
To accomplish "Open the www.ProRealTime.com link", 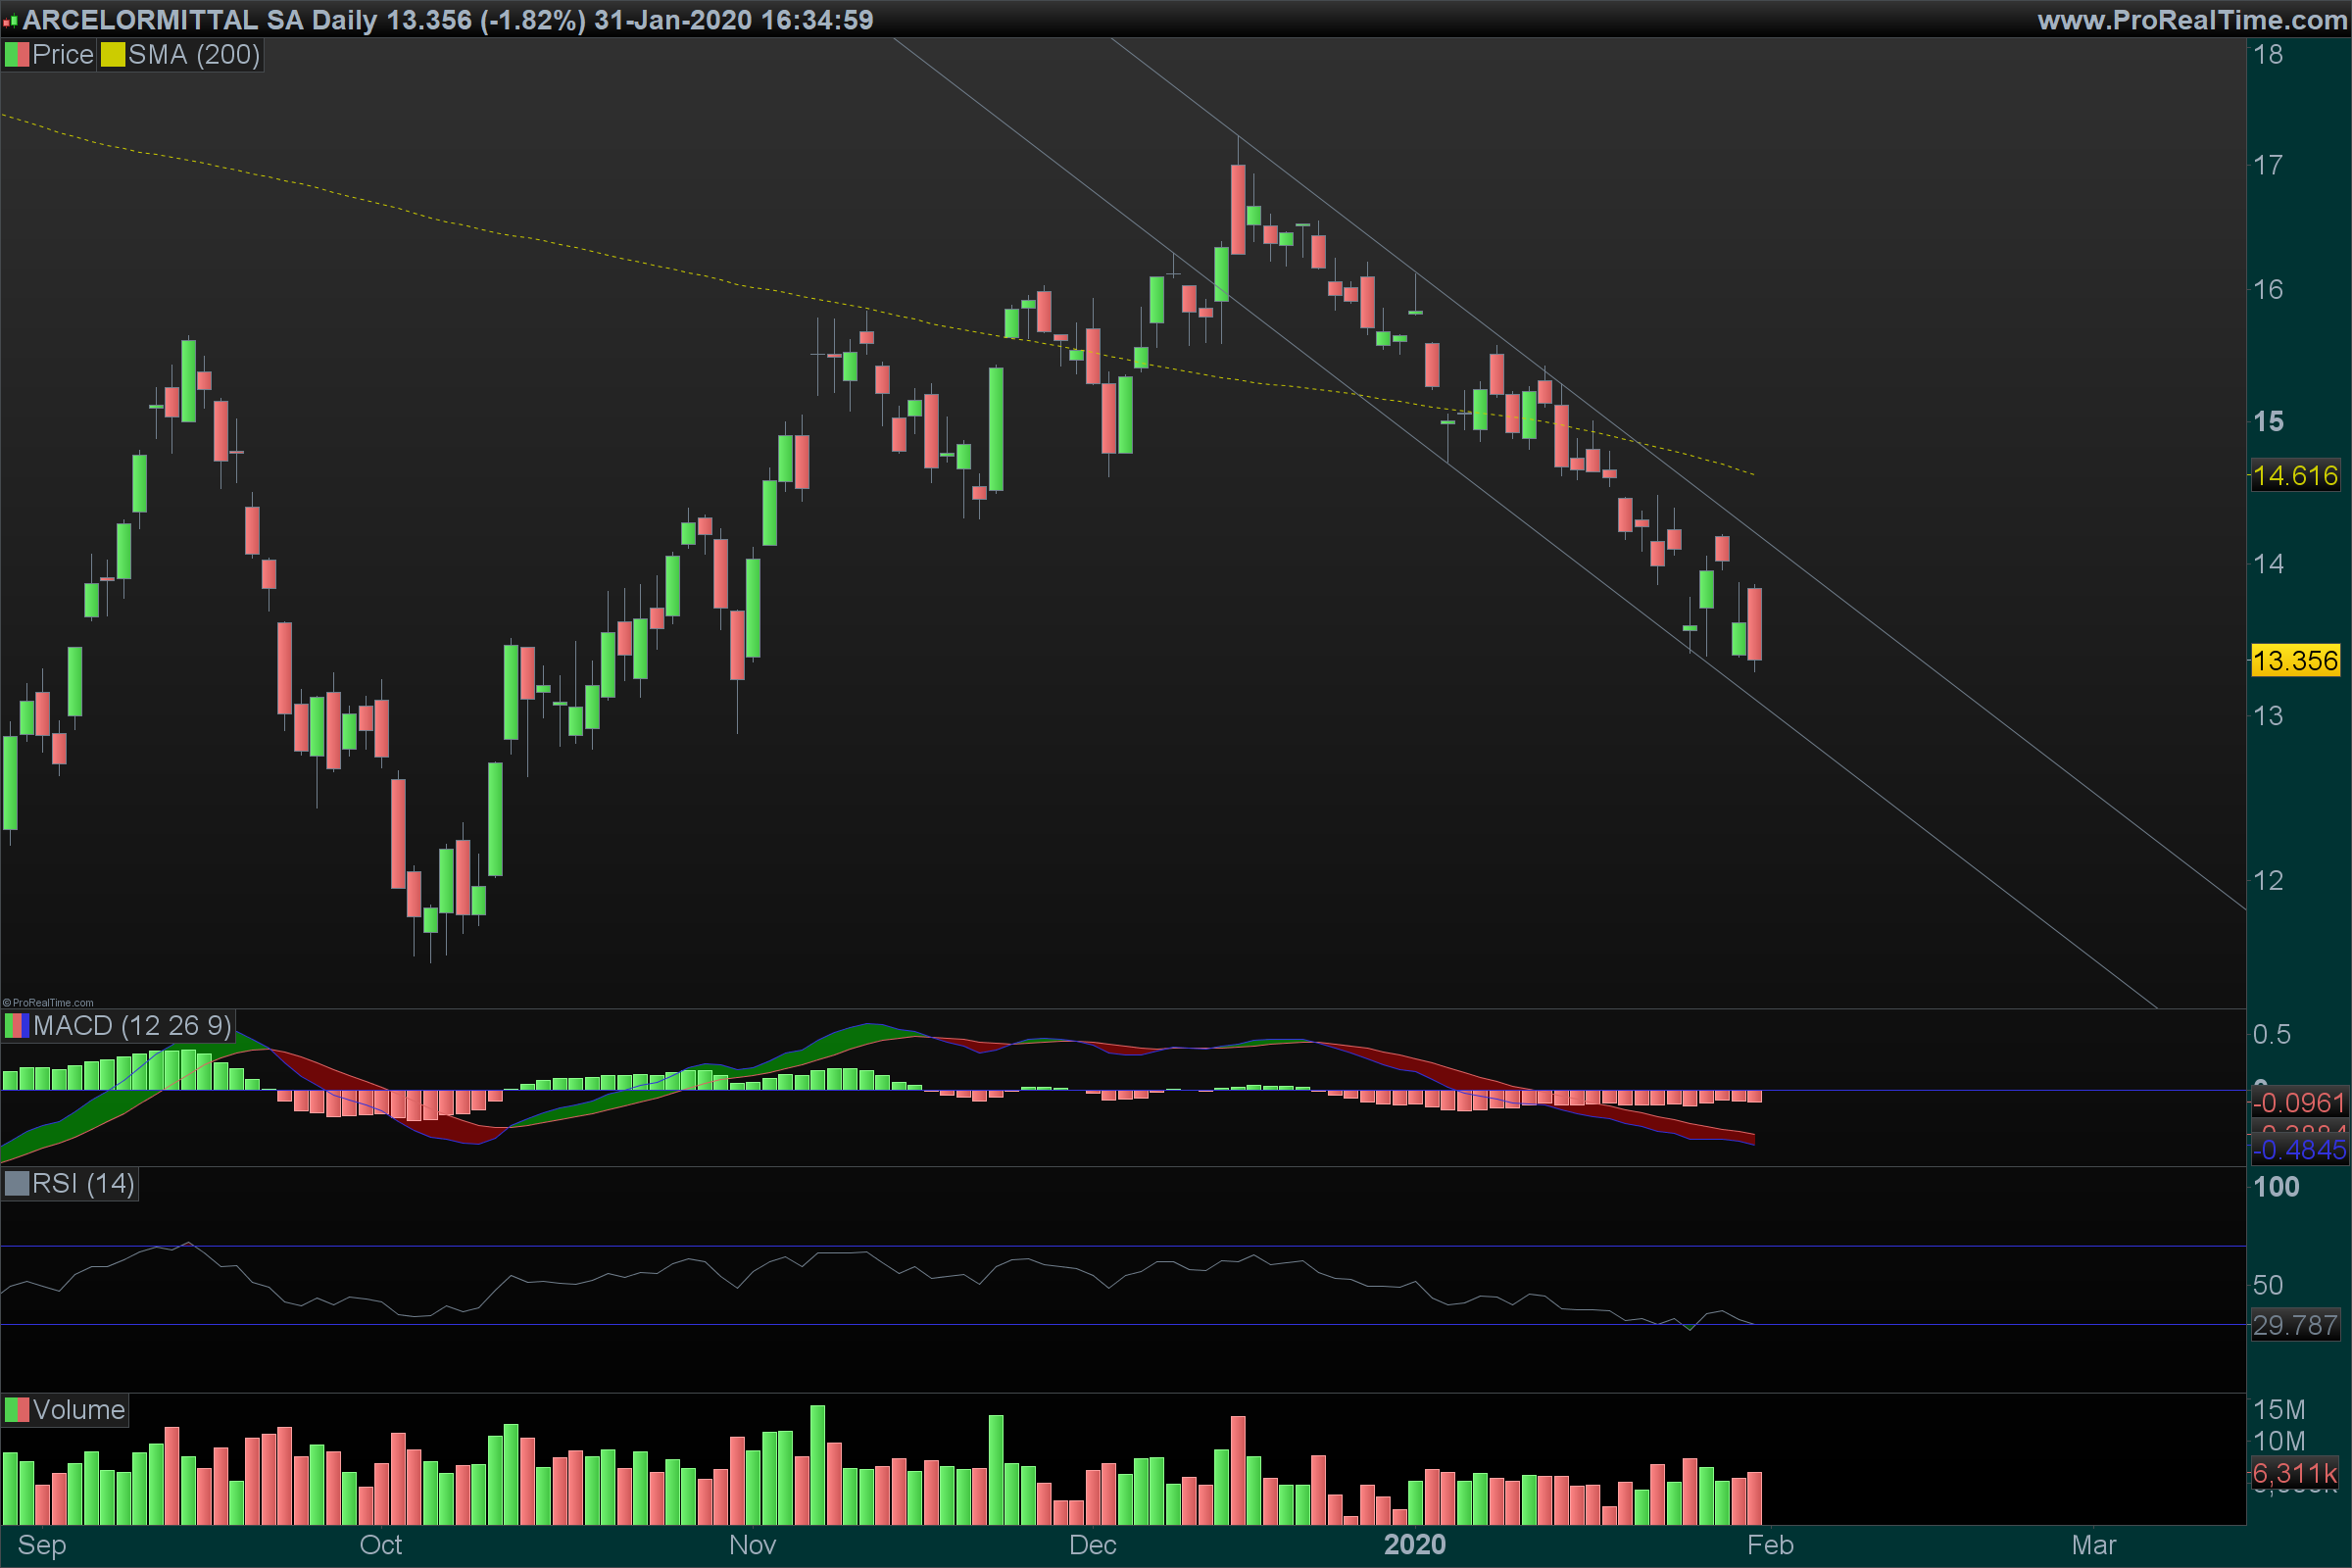I will point(2191,20).
